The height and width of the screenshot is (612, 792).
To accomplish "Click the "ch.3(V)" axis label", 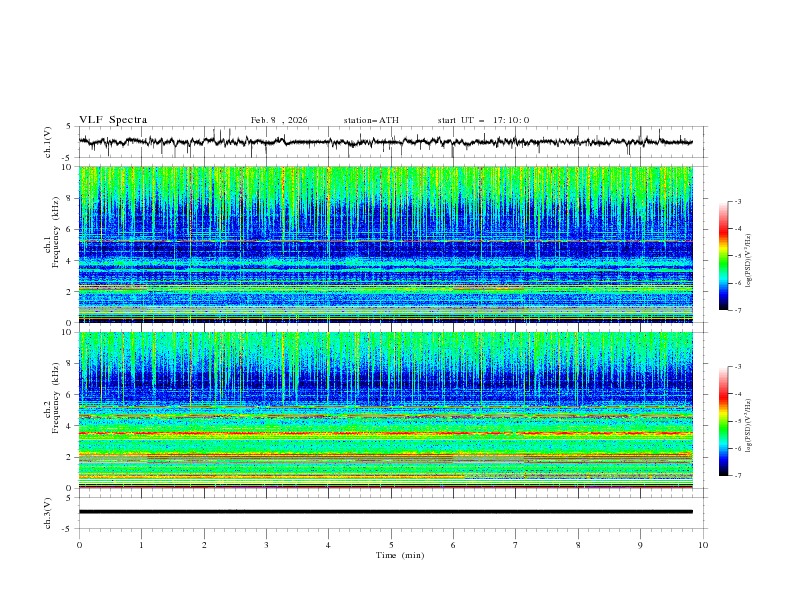I will point(49,511).
